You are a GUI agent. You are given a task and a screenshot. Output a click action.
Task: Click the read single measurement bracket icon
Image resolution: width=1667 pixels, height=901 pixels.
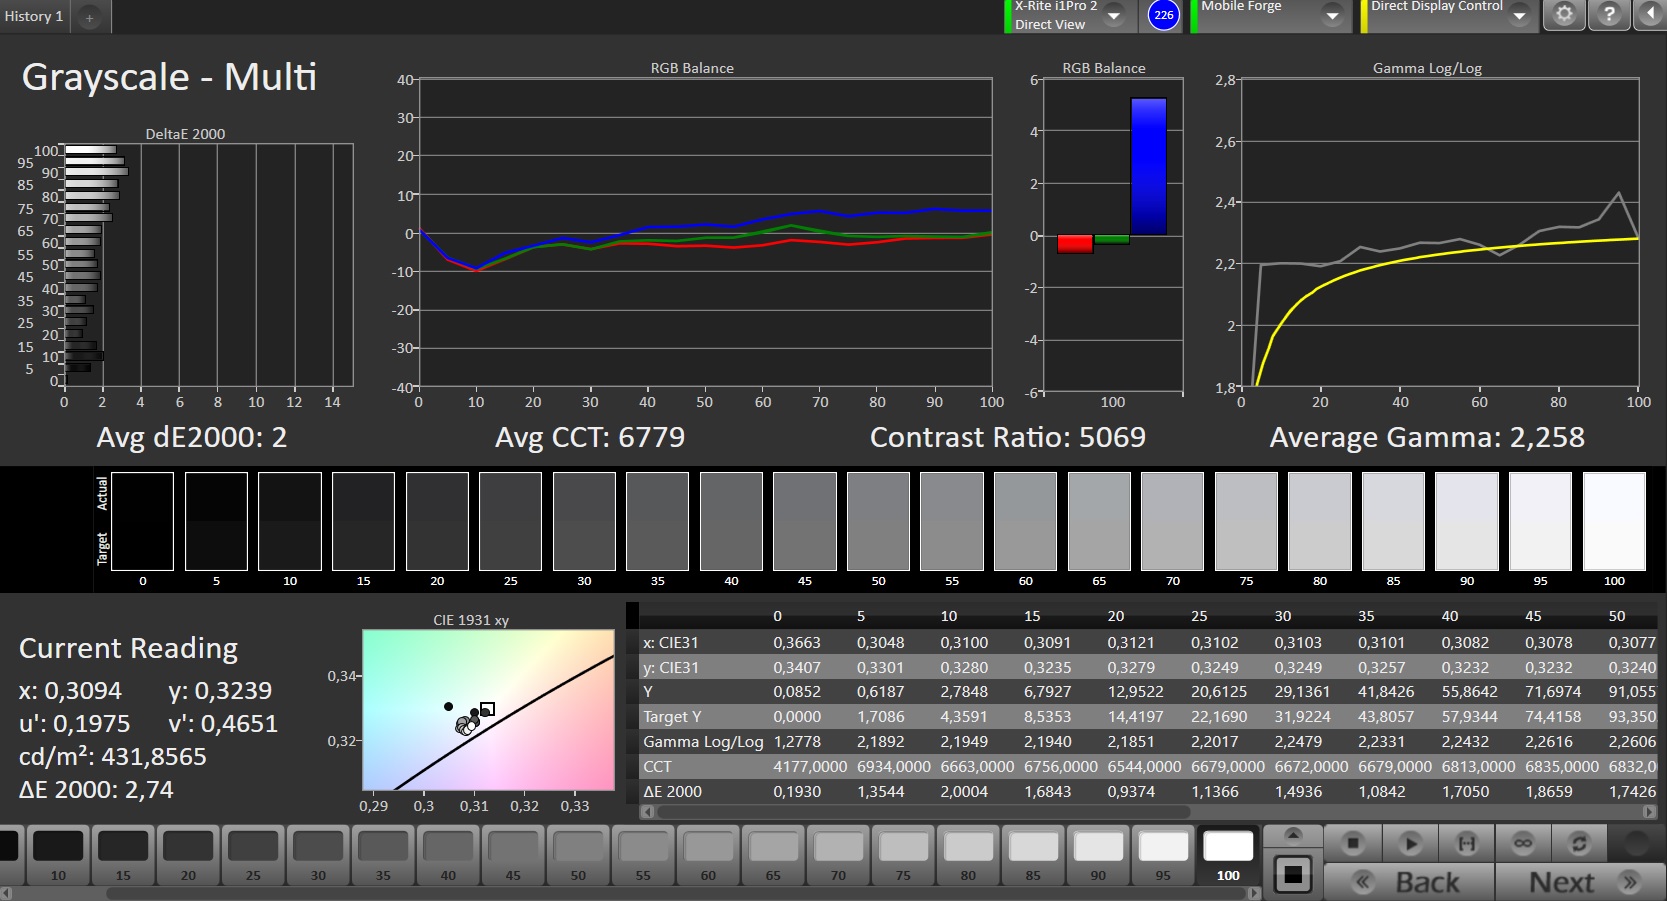[1467, 843]
